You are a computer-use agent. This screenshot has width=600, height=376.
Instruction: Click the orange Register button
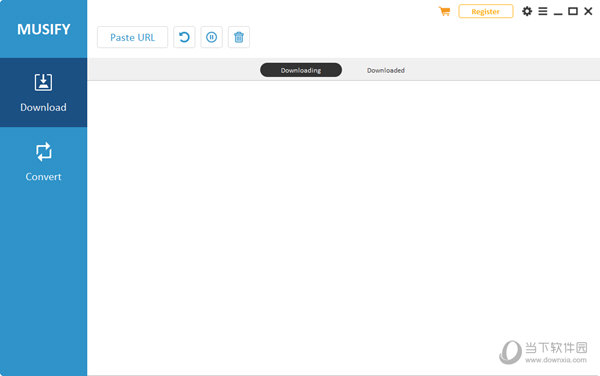(486, 11)
